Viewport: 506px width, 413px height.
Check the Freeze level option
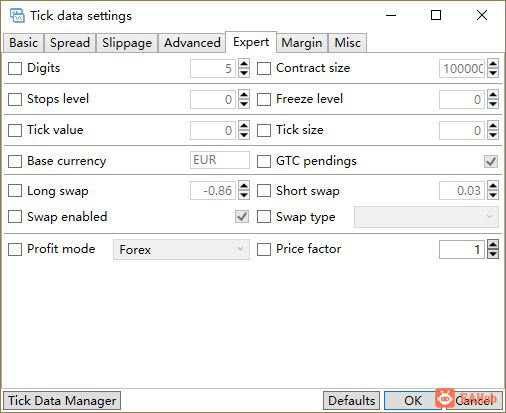tap(264, 99)
